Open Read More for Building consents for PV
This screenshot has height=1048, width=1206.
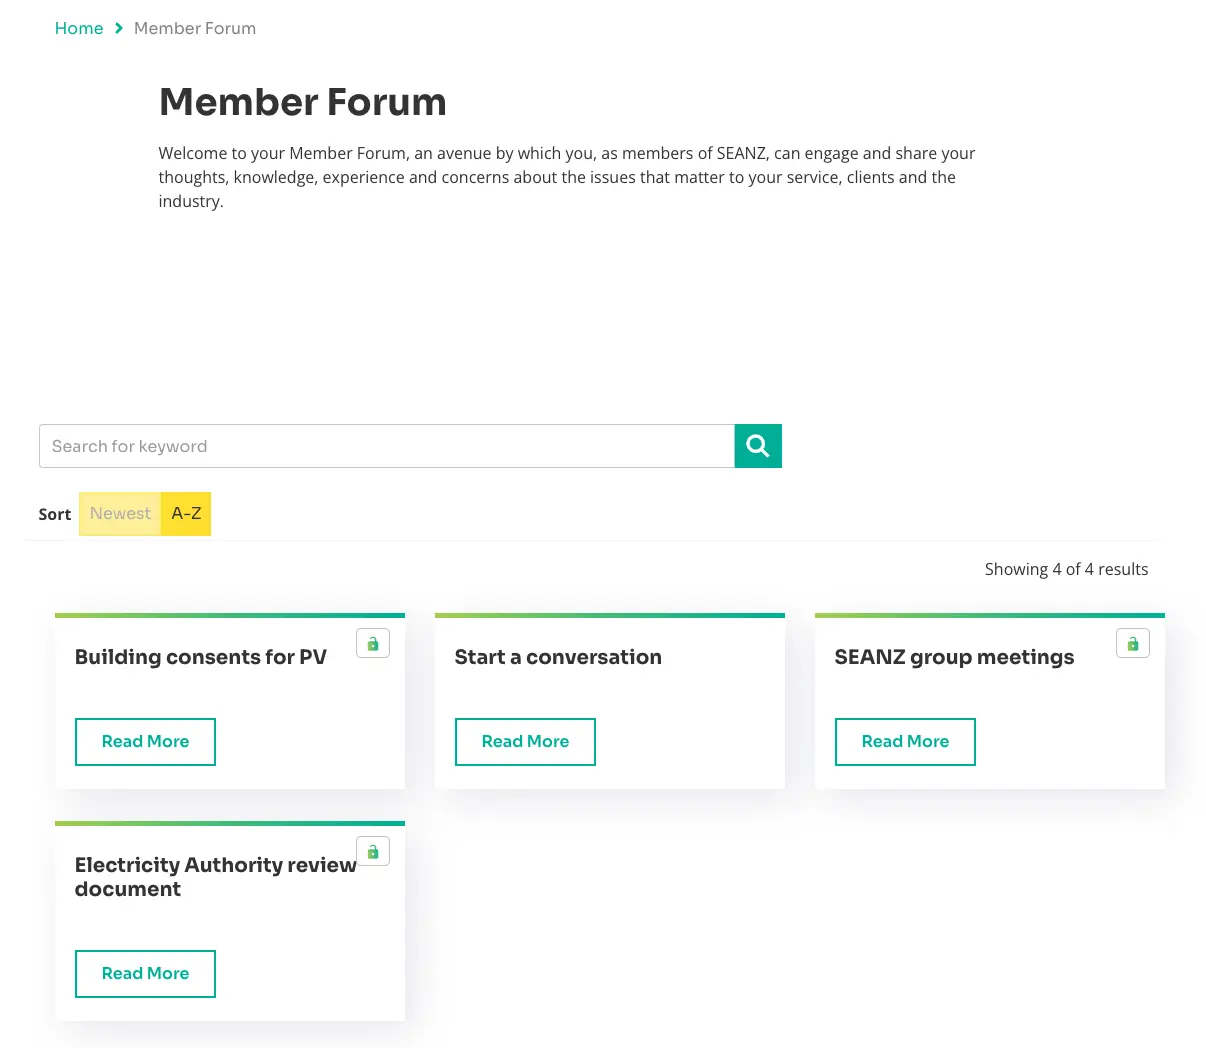[x=145, y=742]
